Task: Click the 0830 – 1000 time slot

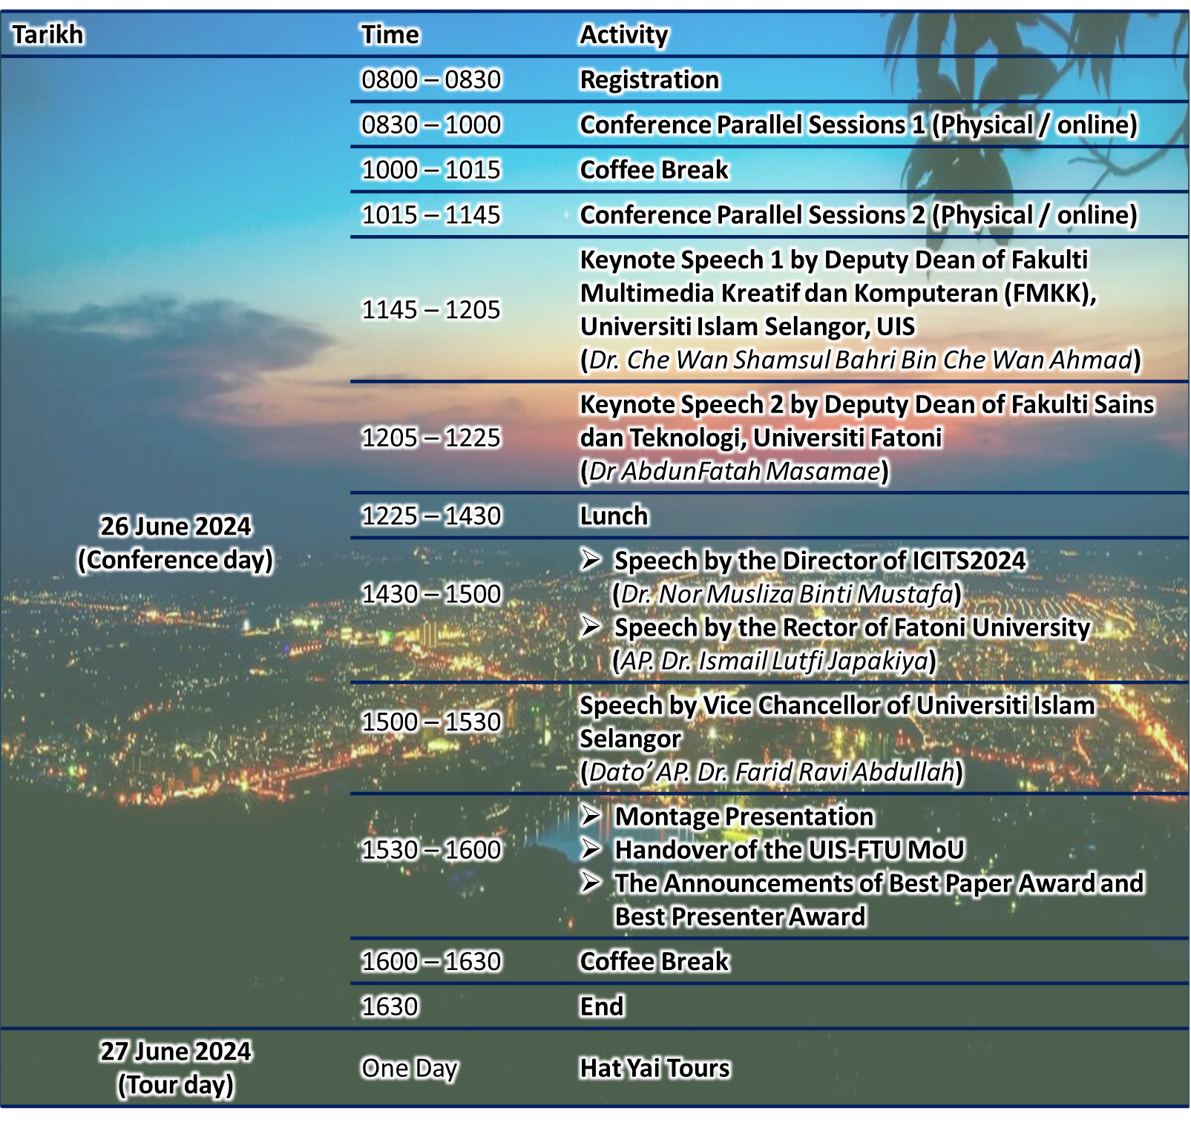Action: (431, 125)
